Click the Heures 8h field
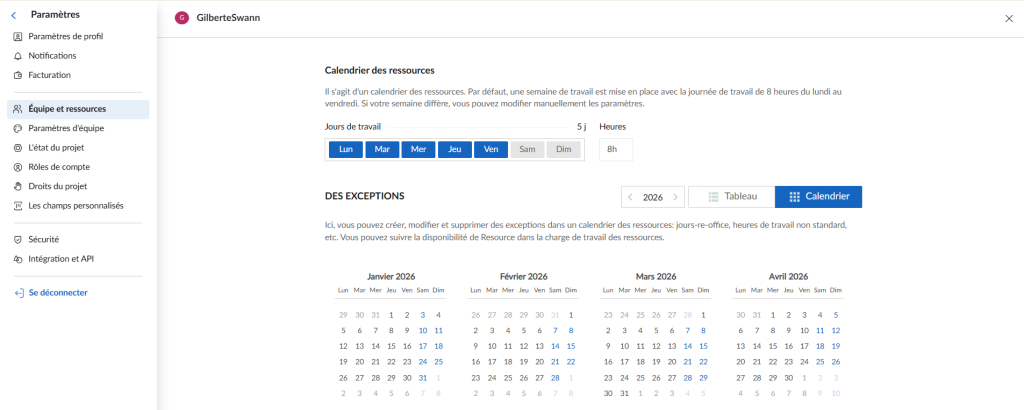Image resolution: width=1024 pixels, height=410 pixels. coord(616,150)
